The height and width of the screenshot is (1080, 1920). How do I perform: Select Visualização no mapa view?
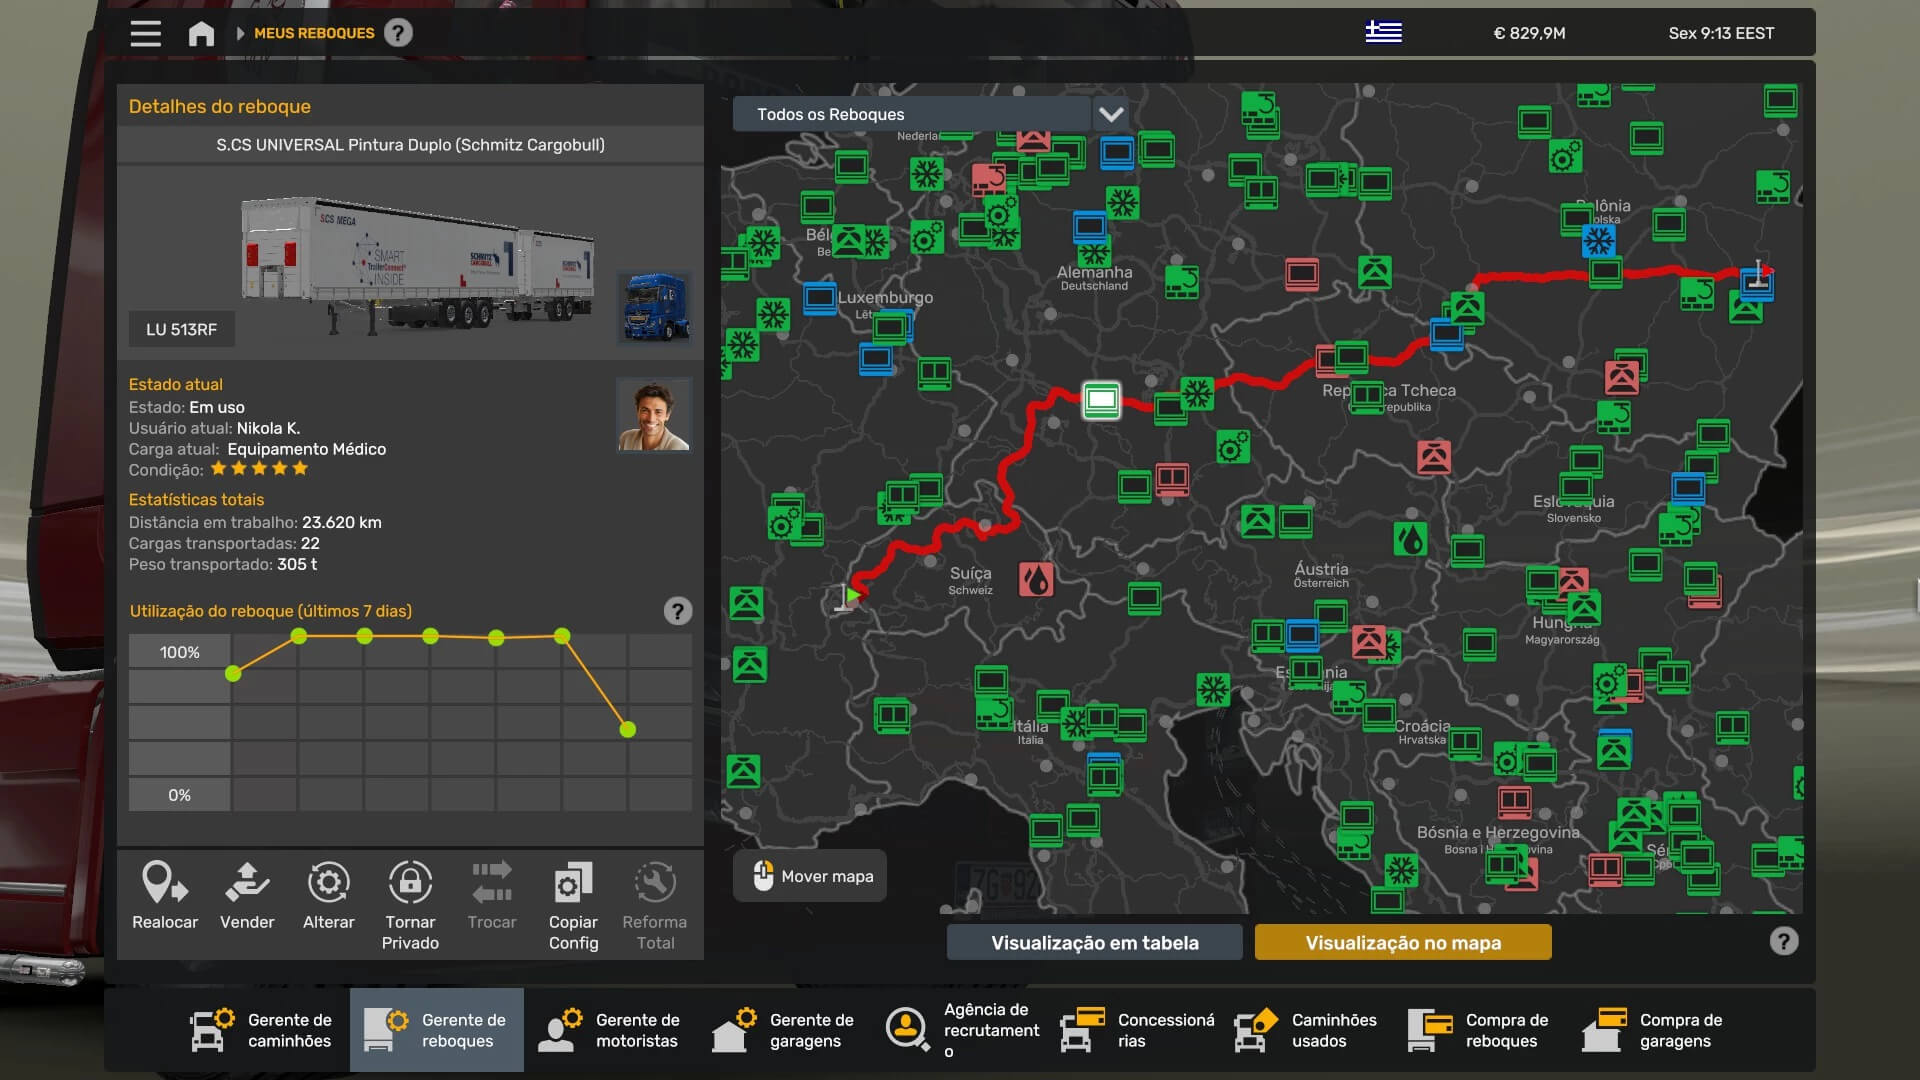pyautogui.click(x=1402, y=942)
